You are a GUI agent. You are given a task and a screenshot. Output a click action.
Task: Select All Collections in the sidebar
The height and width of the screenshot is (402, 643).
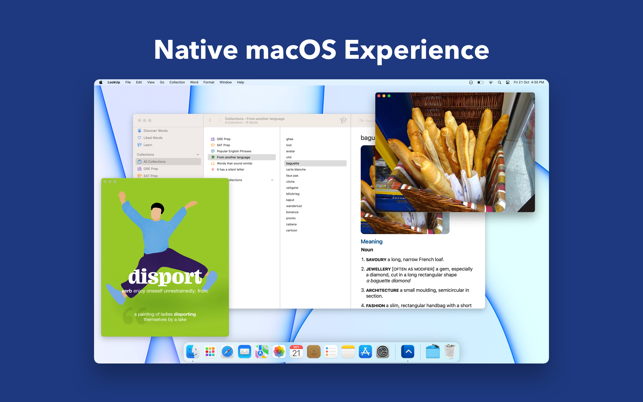(168, 162)
